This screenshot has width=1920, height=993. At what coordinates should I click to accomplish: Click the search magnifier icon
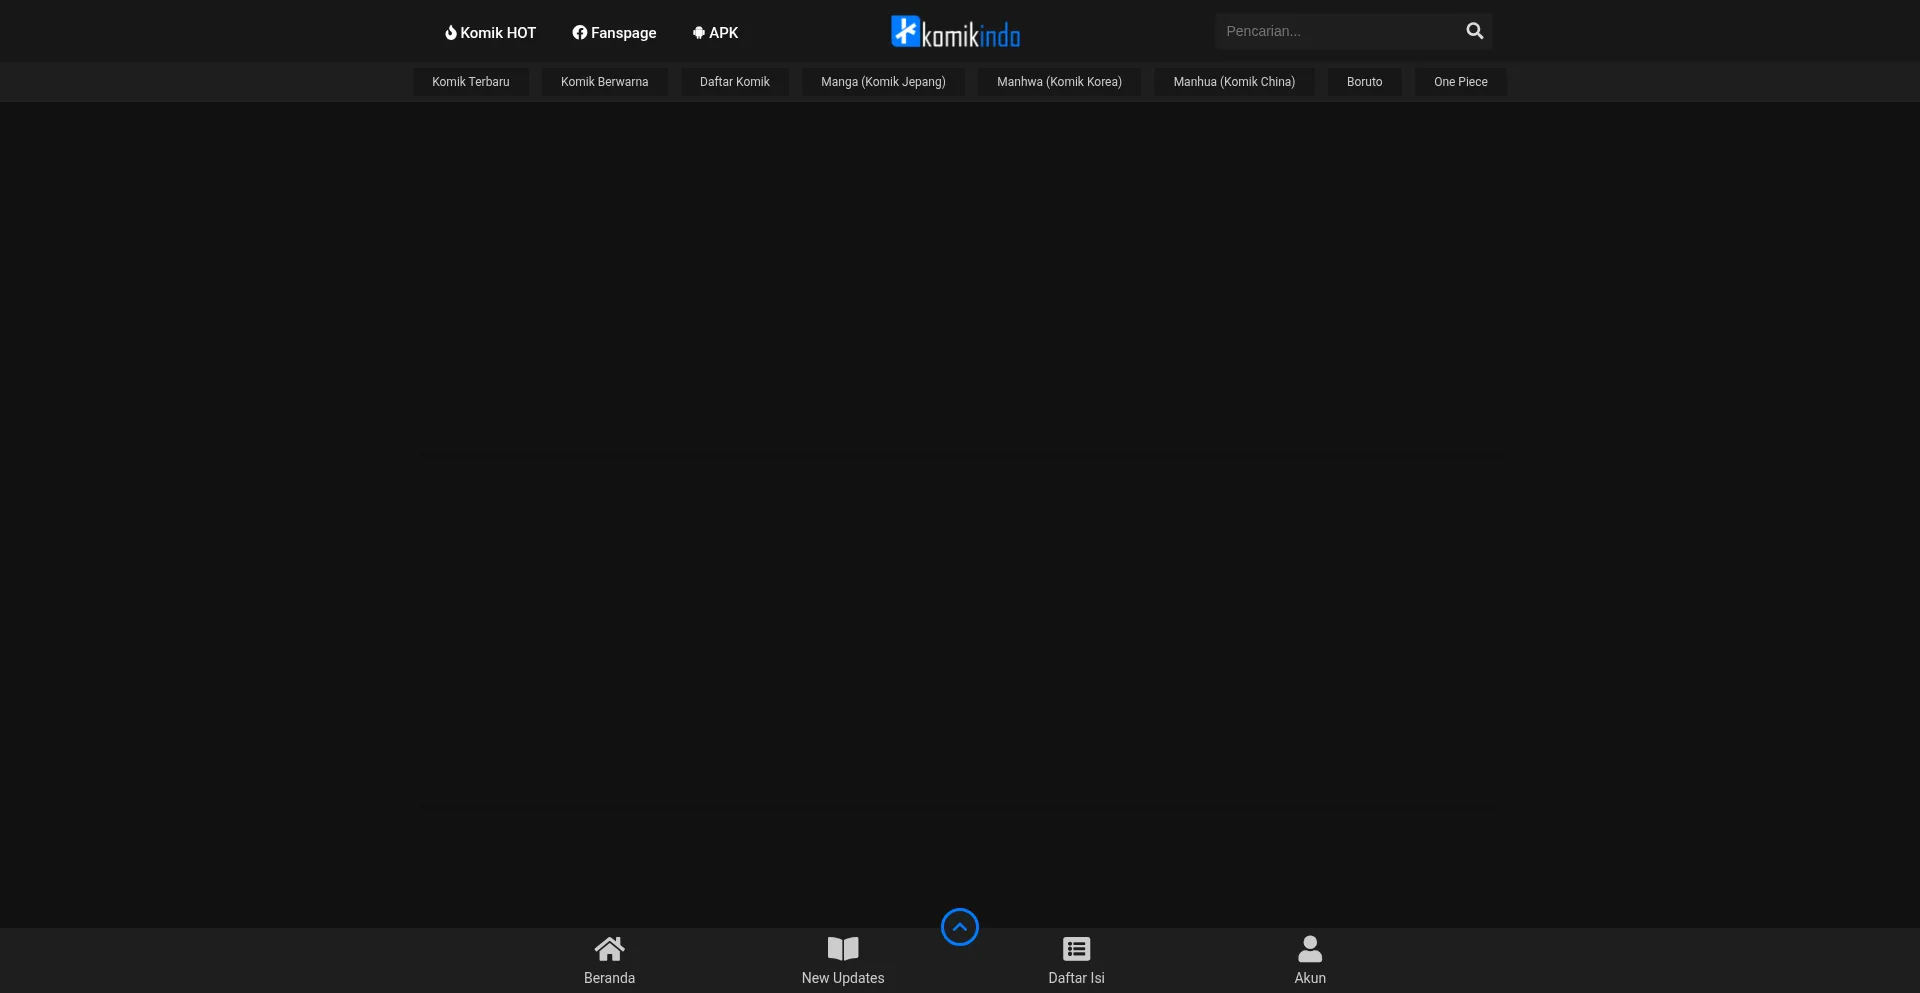[x=1474, y=31]
